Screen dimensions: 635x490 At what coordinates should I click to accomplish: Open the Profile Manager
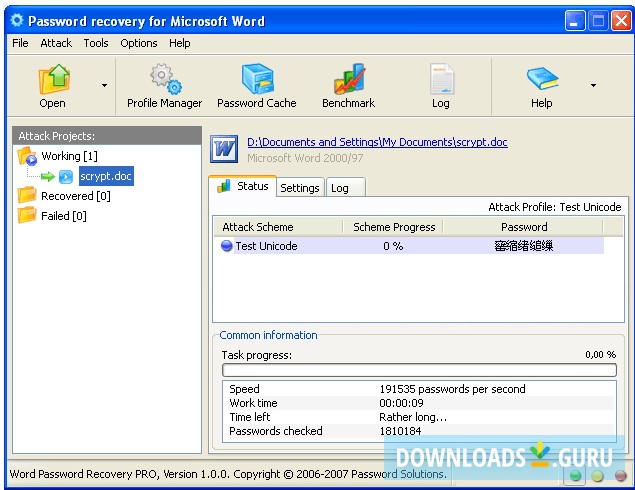coord(164,86)
